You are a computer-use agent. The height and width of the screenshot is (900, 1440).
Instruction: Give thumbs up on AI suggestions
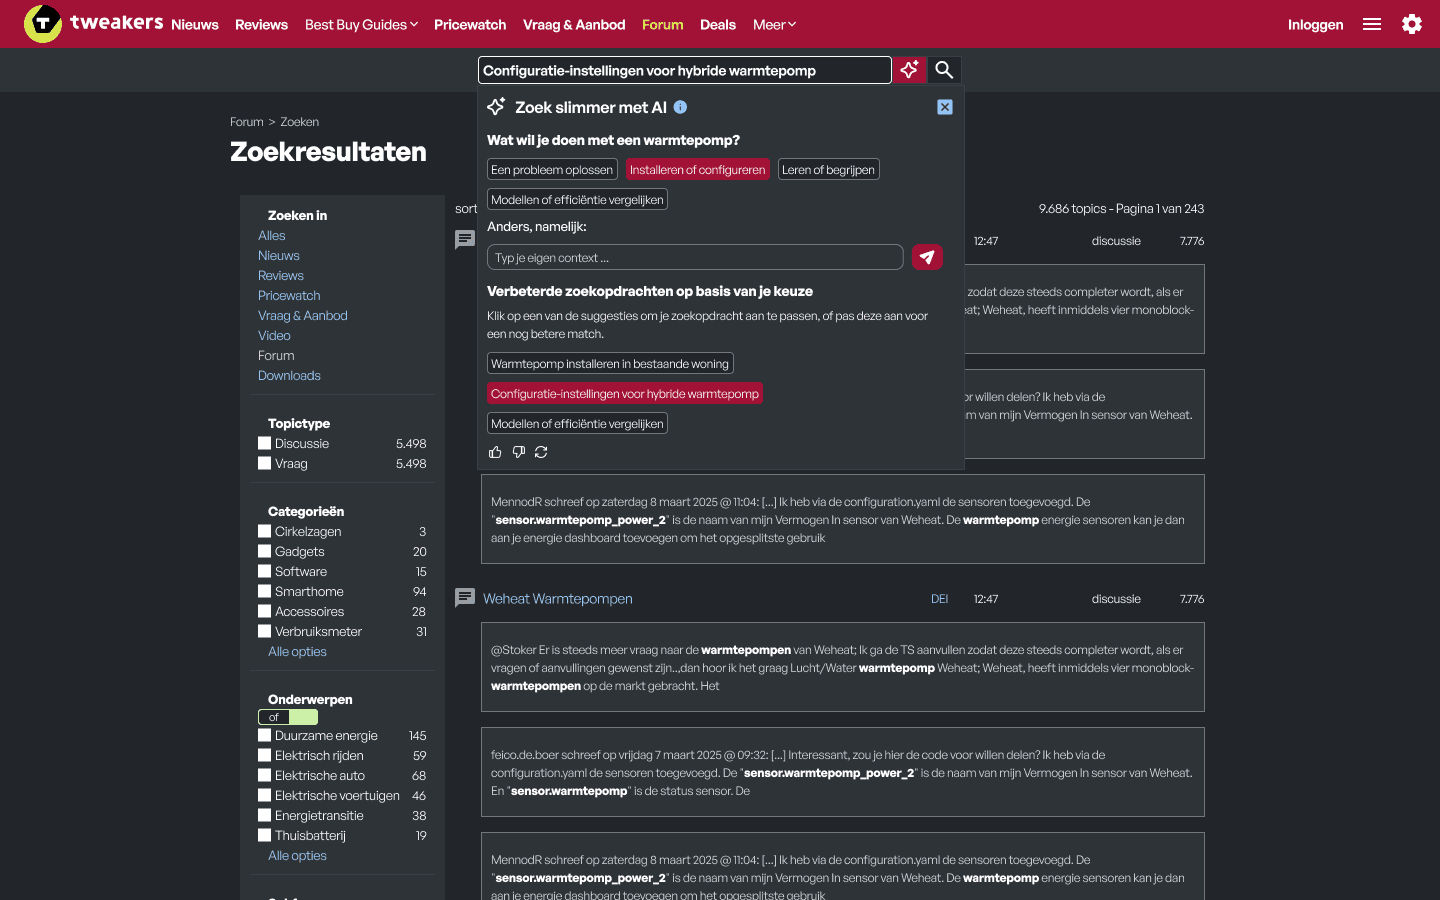(x=495, y=452)
